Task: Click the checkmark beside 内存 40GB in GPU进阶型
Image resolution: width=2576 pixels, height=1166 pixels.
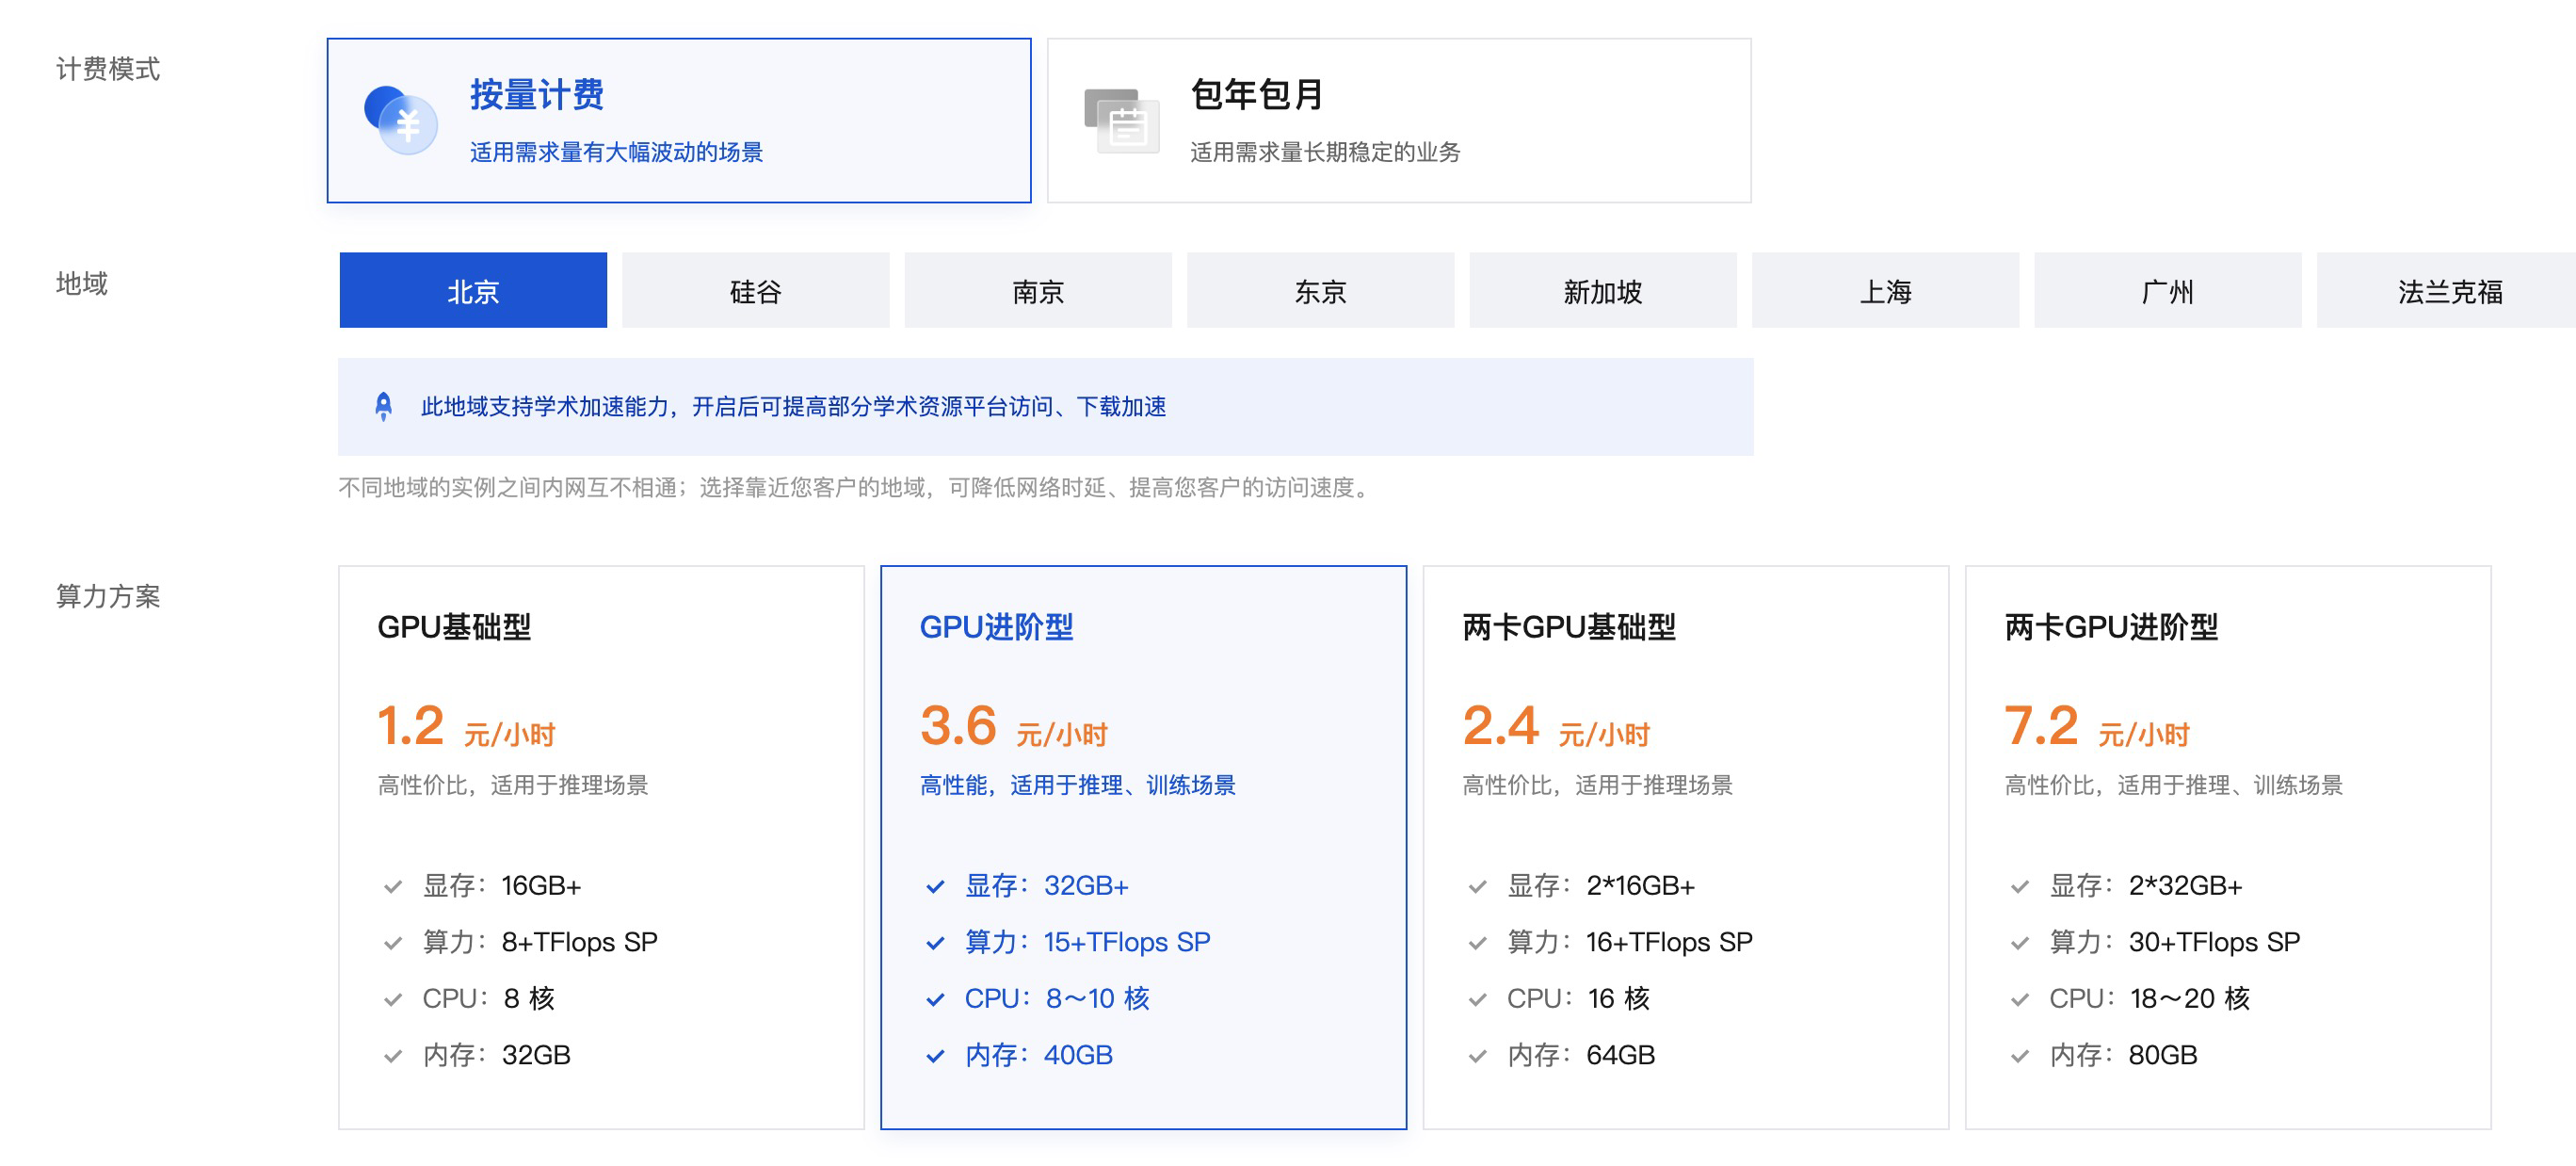Action: tap(936, 1055)
